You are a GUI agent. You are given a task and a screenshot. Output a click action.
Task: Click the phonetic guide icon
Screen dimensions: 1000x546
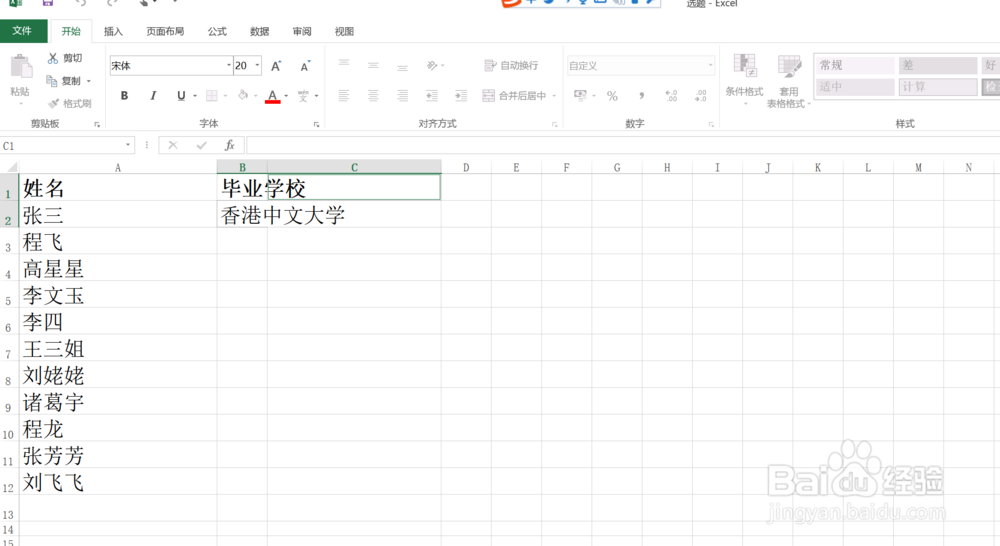303,96
